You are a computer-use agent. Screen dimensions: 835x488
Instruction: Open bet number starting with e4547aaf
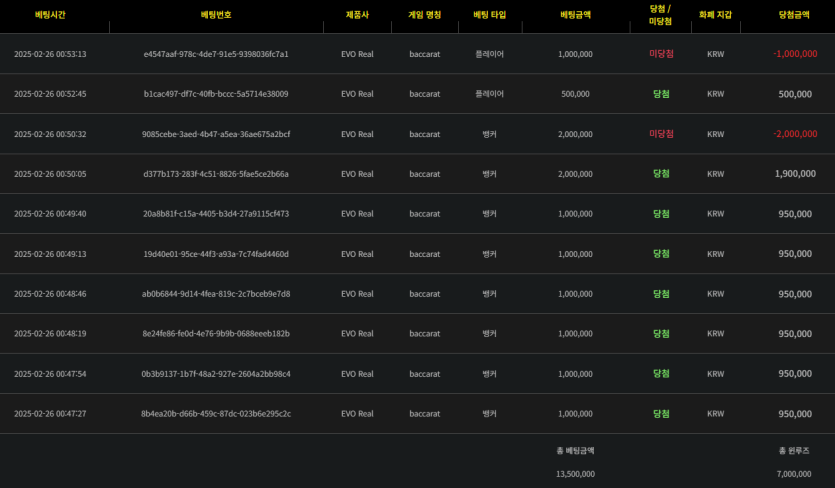pos(216,54)
